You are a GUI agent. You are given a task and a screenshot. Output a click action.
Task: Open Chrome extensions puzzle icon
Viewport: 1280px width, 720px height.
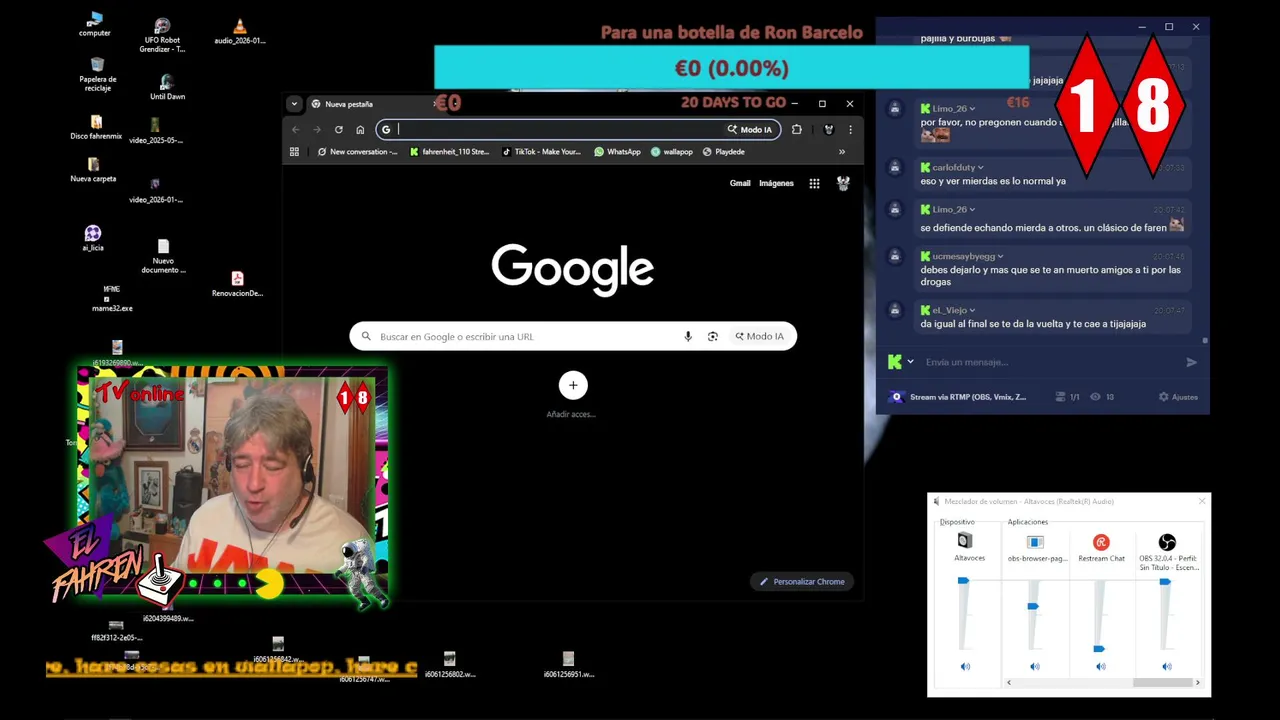click(797, 129)
